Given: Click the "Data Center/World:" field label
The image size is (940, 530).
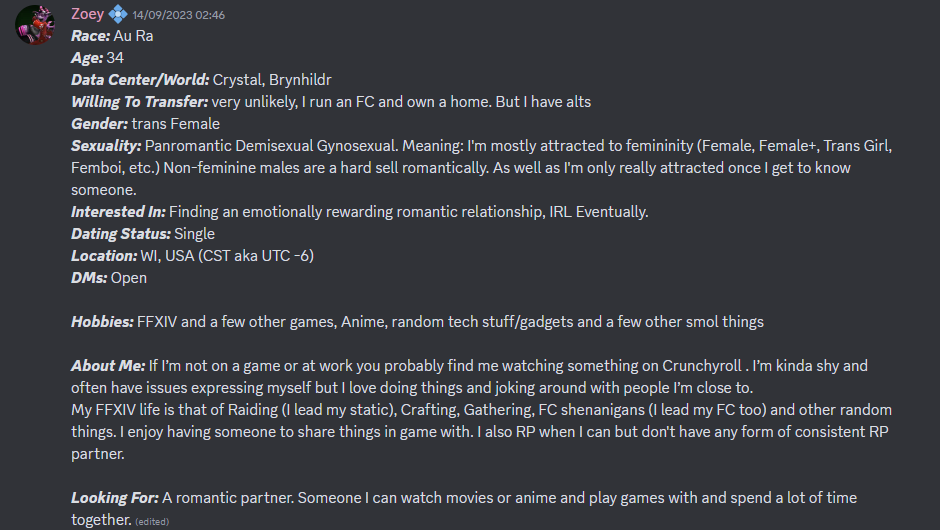Looking at the screenshot, I should 139,80.
